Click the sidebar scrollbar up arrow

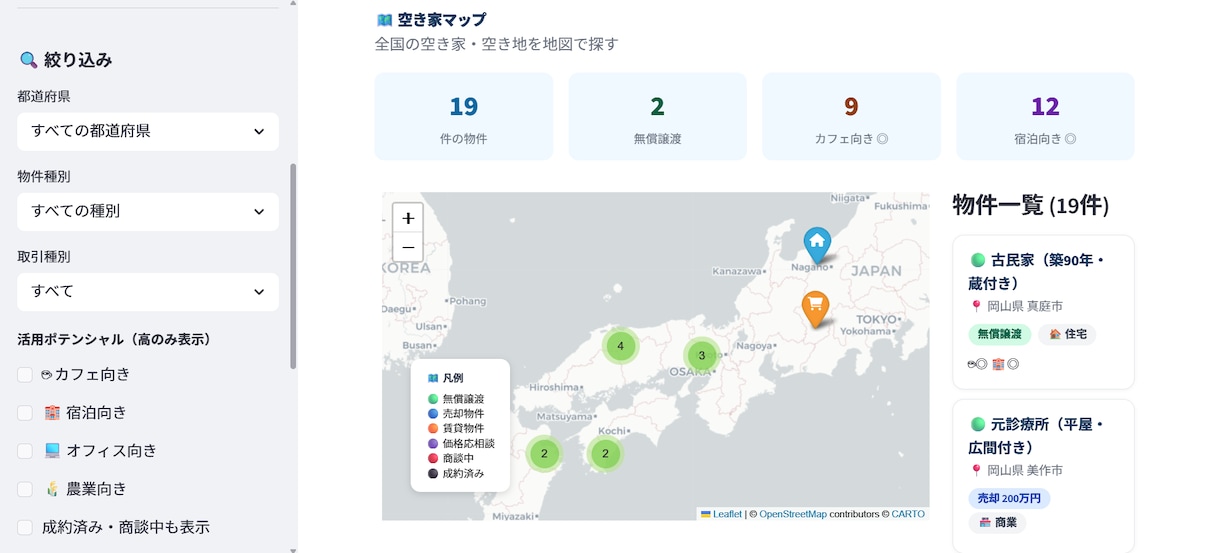[293, 3]
